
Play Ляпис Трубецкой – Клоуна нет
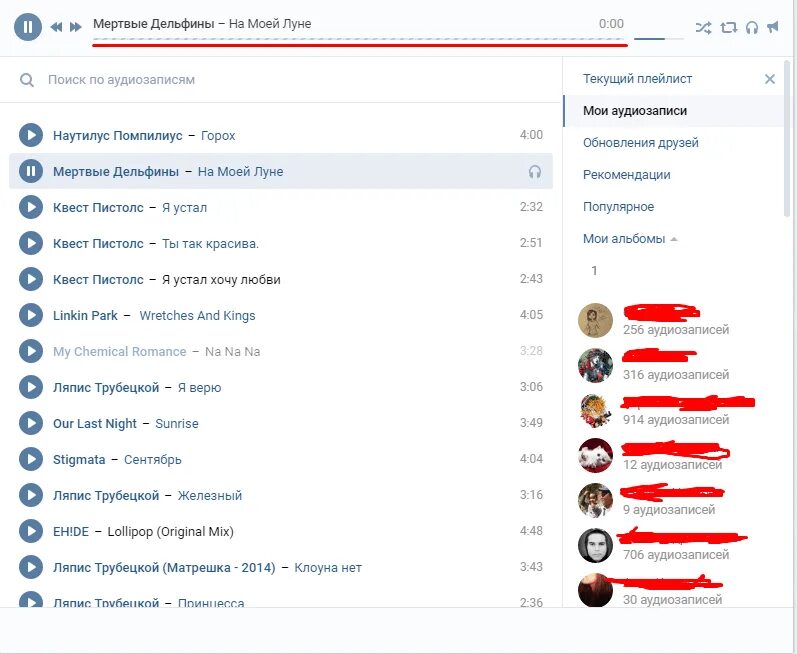[x=31, y=568]
